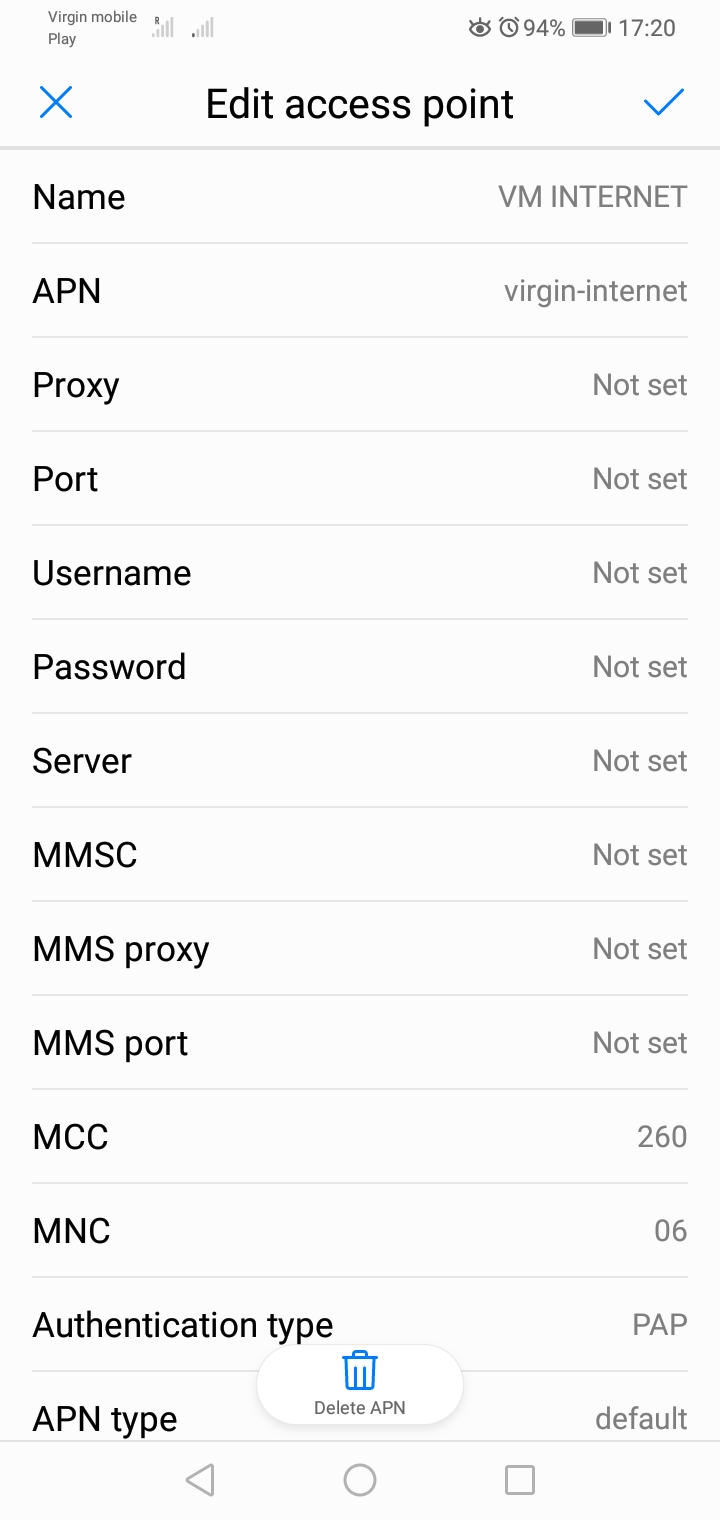Open recent apps via square icon
This screenshot has height=1520, width=720.
pos(519,1480)
